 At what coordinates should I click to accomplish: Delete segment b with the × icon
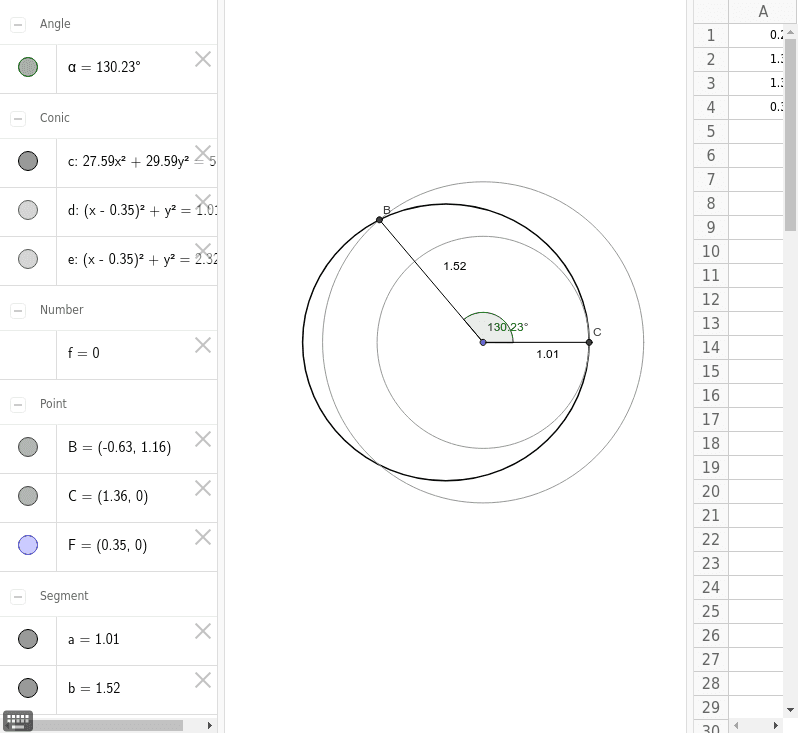[203, 680]
